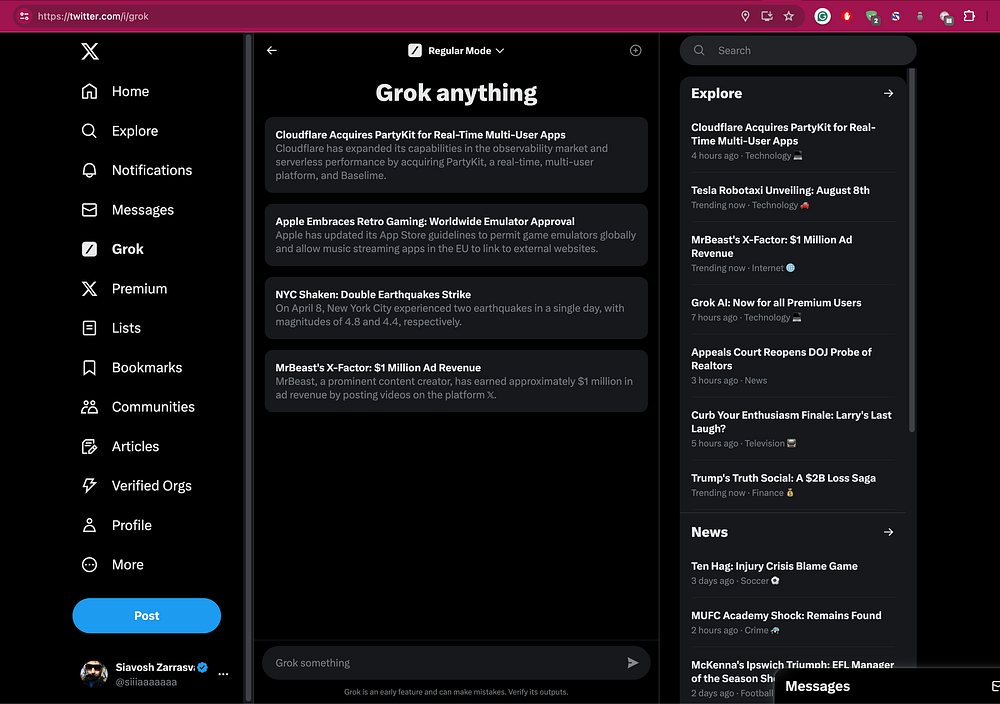Click the site settings icon in address bar
Viewport: 1000px width, 704px height.
pos(24,16)
